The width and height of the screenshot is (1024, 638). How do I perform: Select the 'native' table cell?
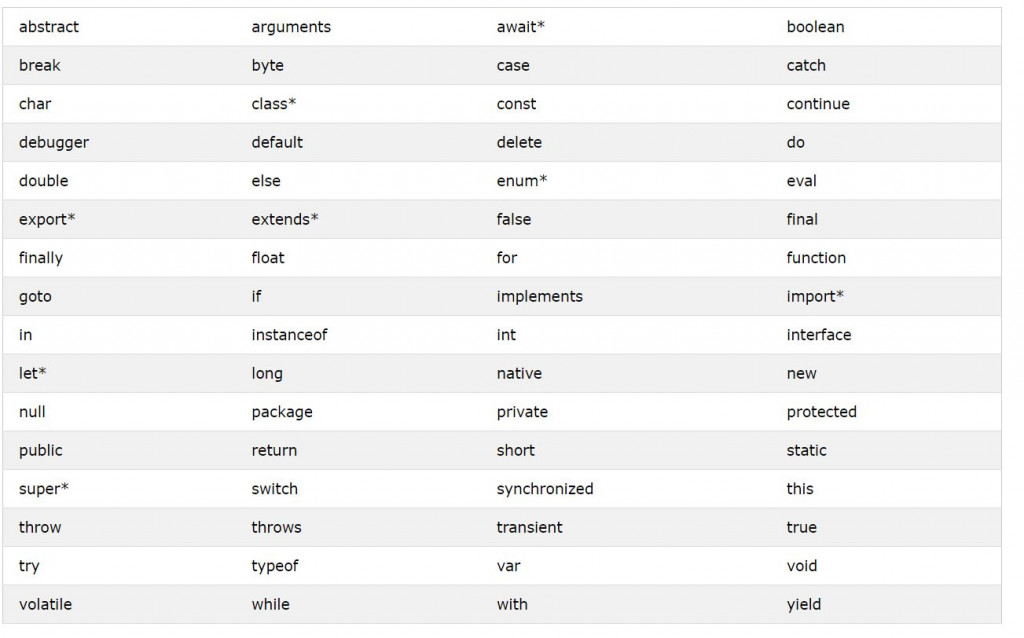tap(519, 374)
